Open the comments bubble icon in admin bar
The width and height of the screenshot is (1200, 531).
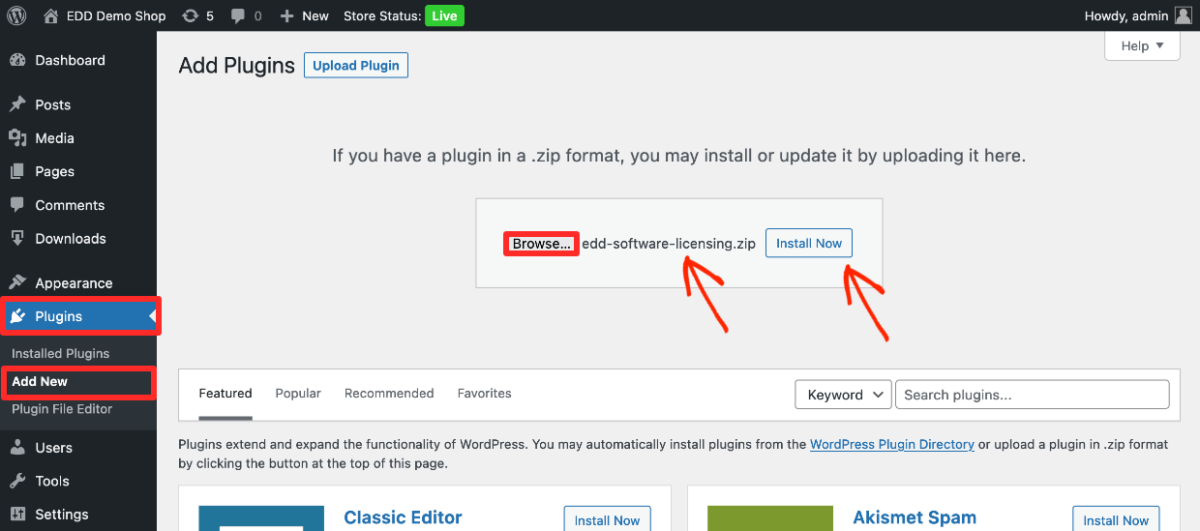coord(237,16)
